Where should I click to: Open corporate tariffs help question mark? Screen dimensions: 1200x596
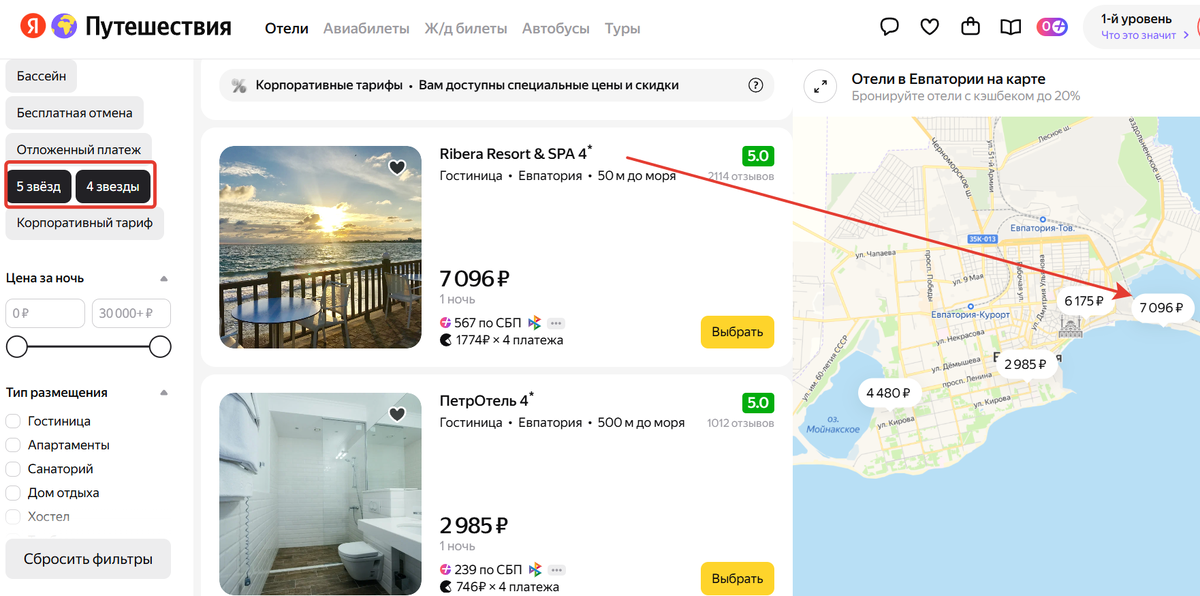pos(756,85)
